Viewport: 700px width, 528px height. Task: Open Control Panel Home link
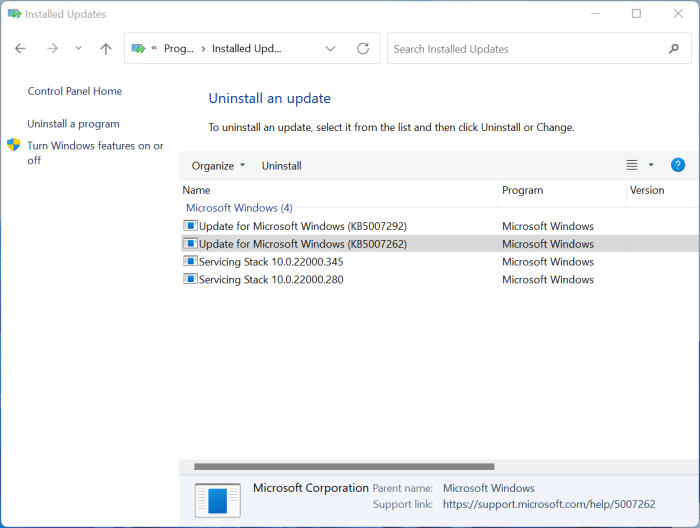click(x=75, y=91)
